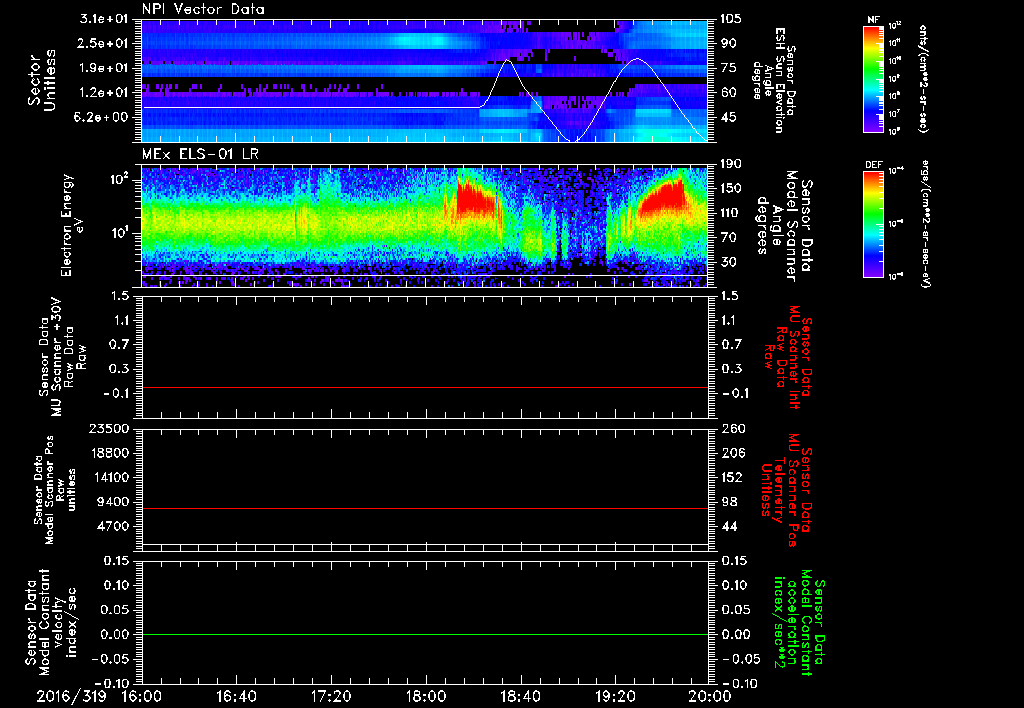The height and width of the screenshot is (708, 1024).
Task: Click the DEF color scale bar
Action: (x=874, y=224)
